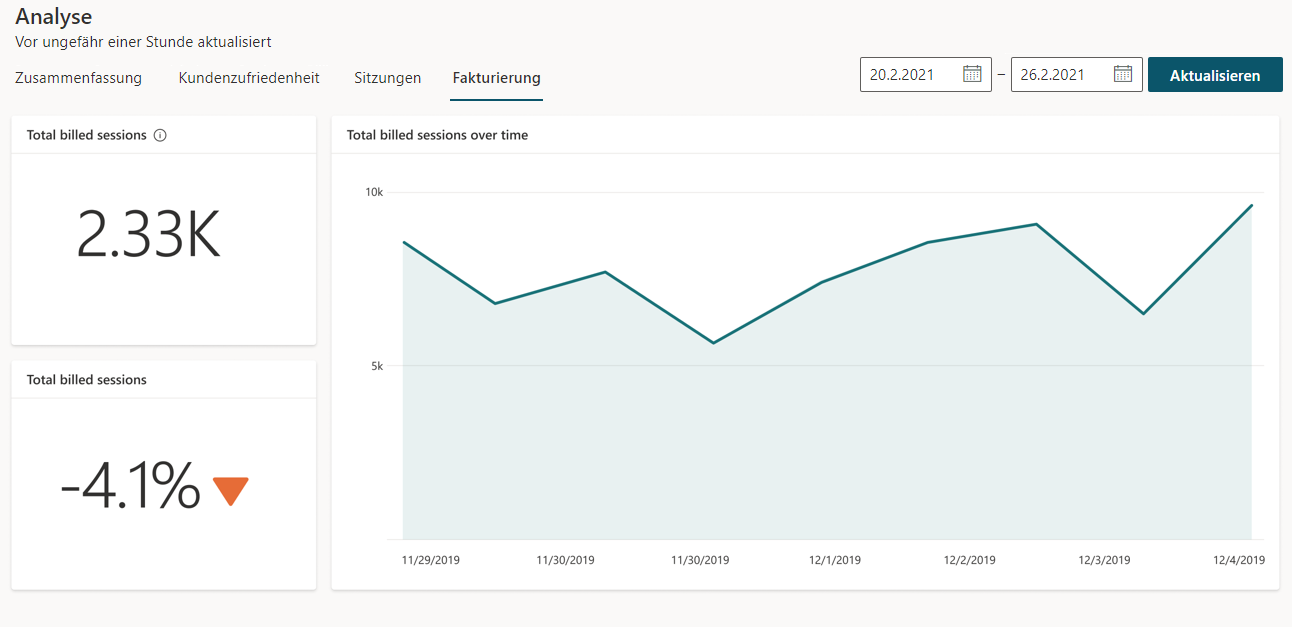Open the end date calendar picker icon
1292x627 pixels.
1122,74
